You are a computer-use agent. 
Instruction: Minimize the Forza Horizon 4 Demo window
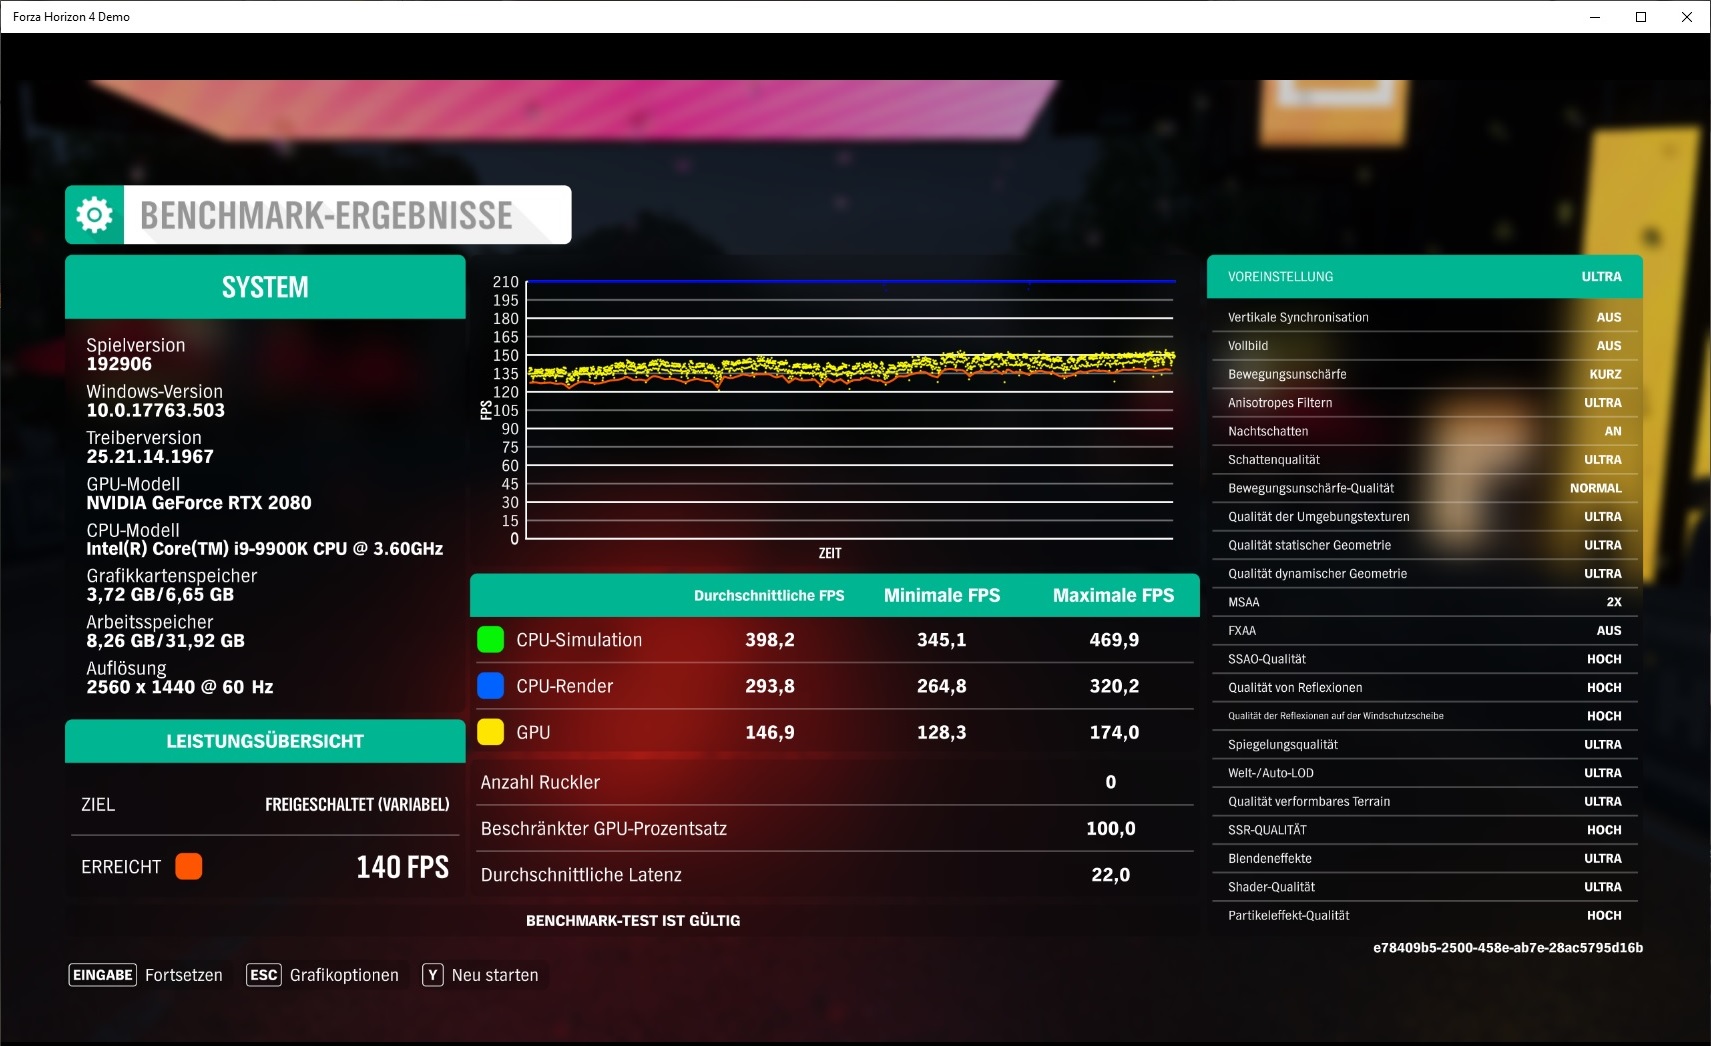1595,17
